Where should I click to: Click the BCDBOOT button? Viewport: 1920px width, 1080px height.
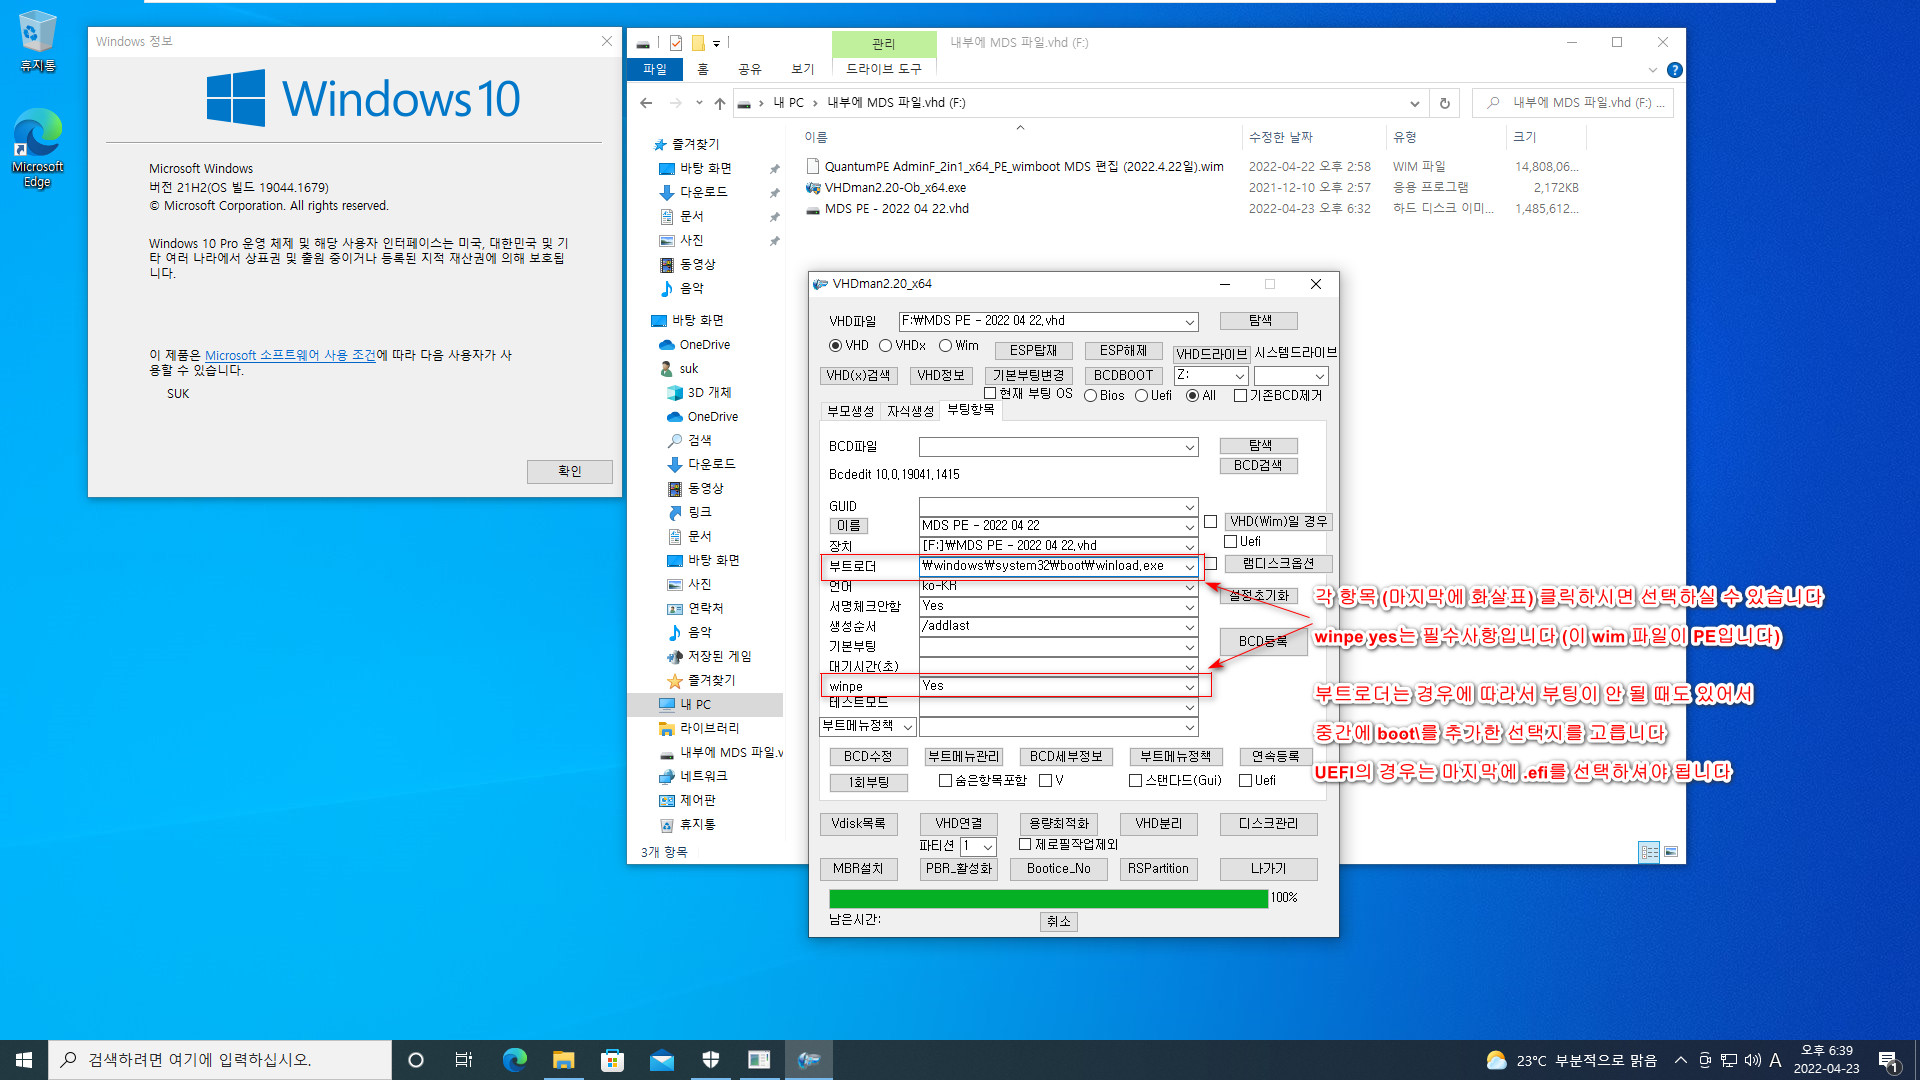tap(1123, 376)
